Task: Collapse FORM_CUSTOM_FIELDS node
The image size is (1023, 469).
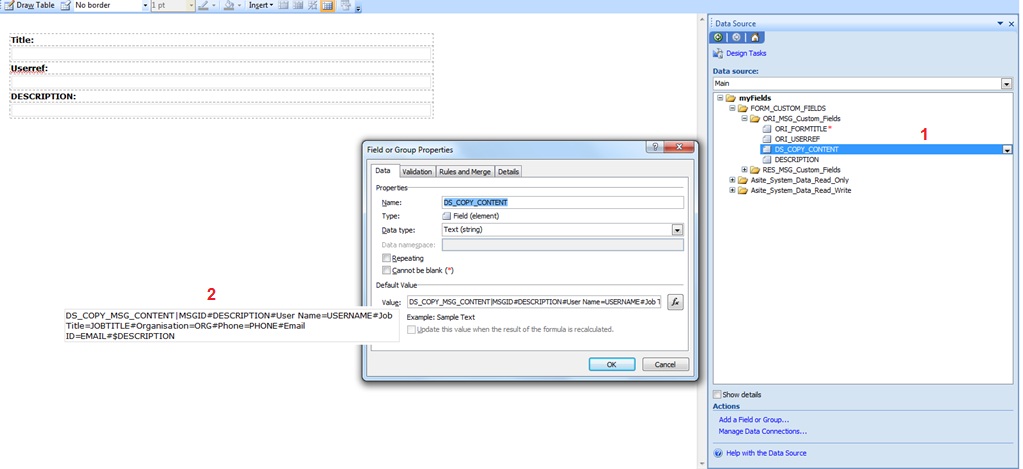Action: point(733,108)
